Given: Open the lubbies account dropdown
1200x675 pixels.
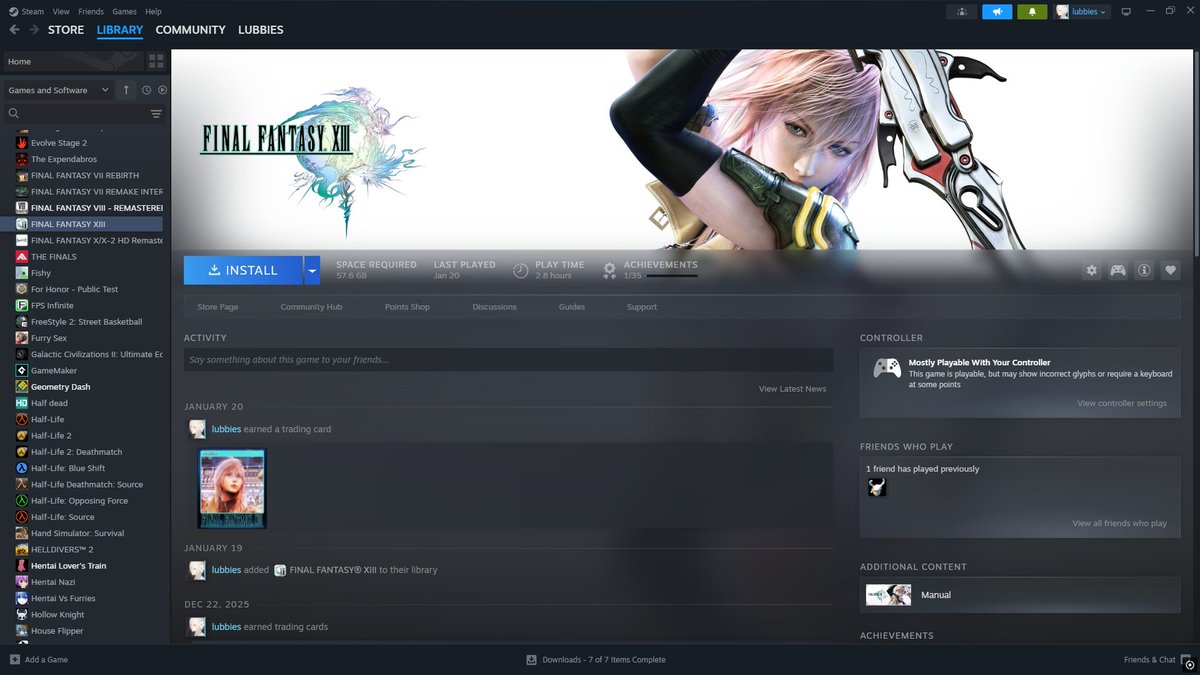Looking at the screenshot, I should (x=1082, y=12).
